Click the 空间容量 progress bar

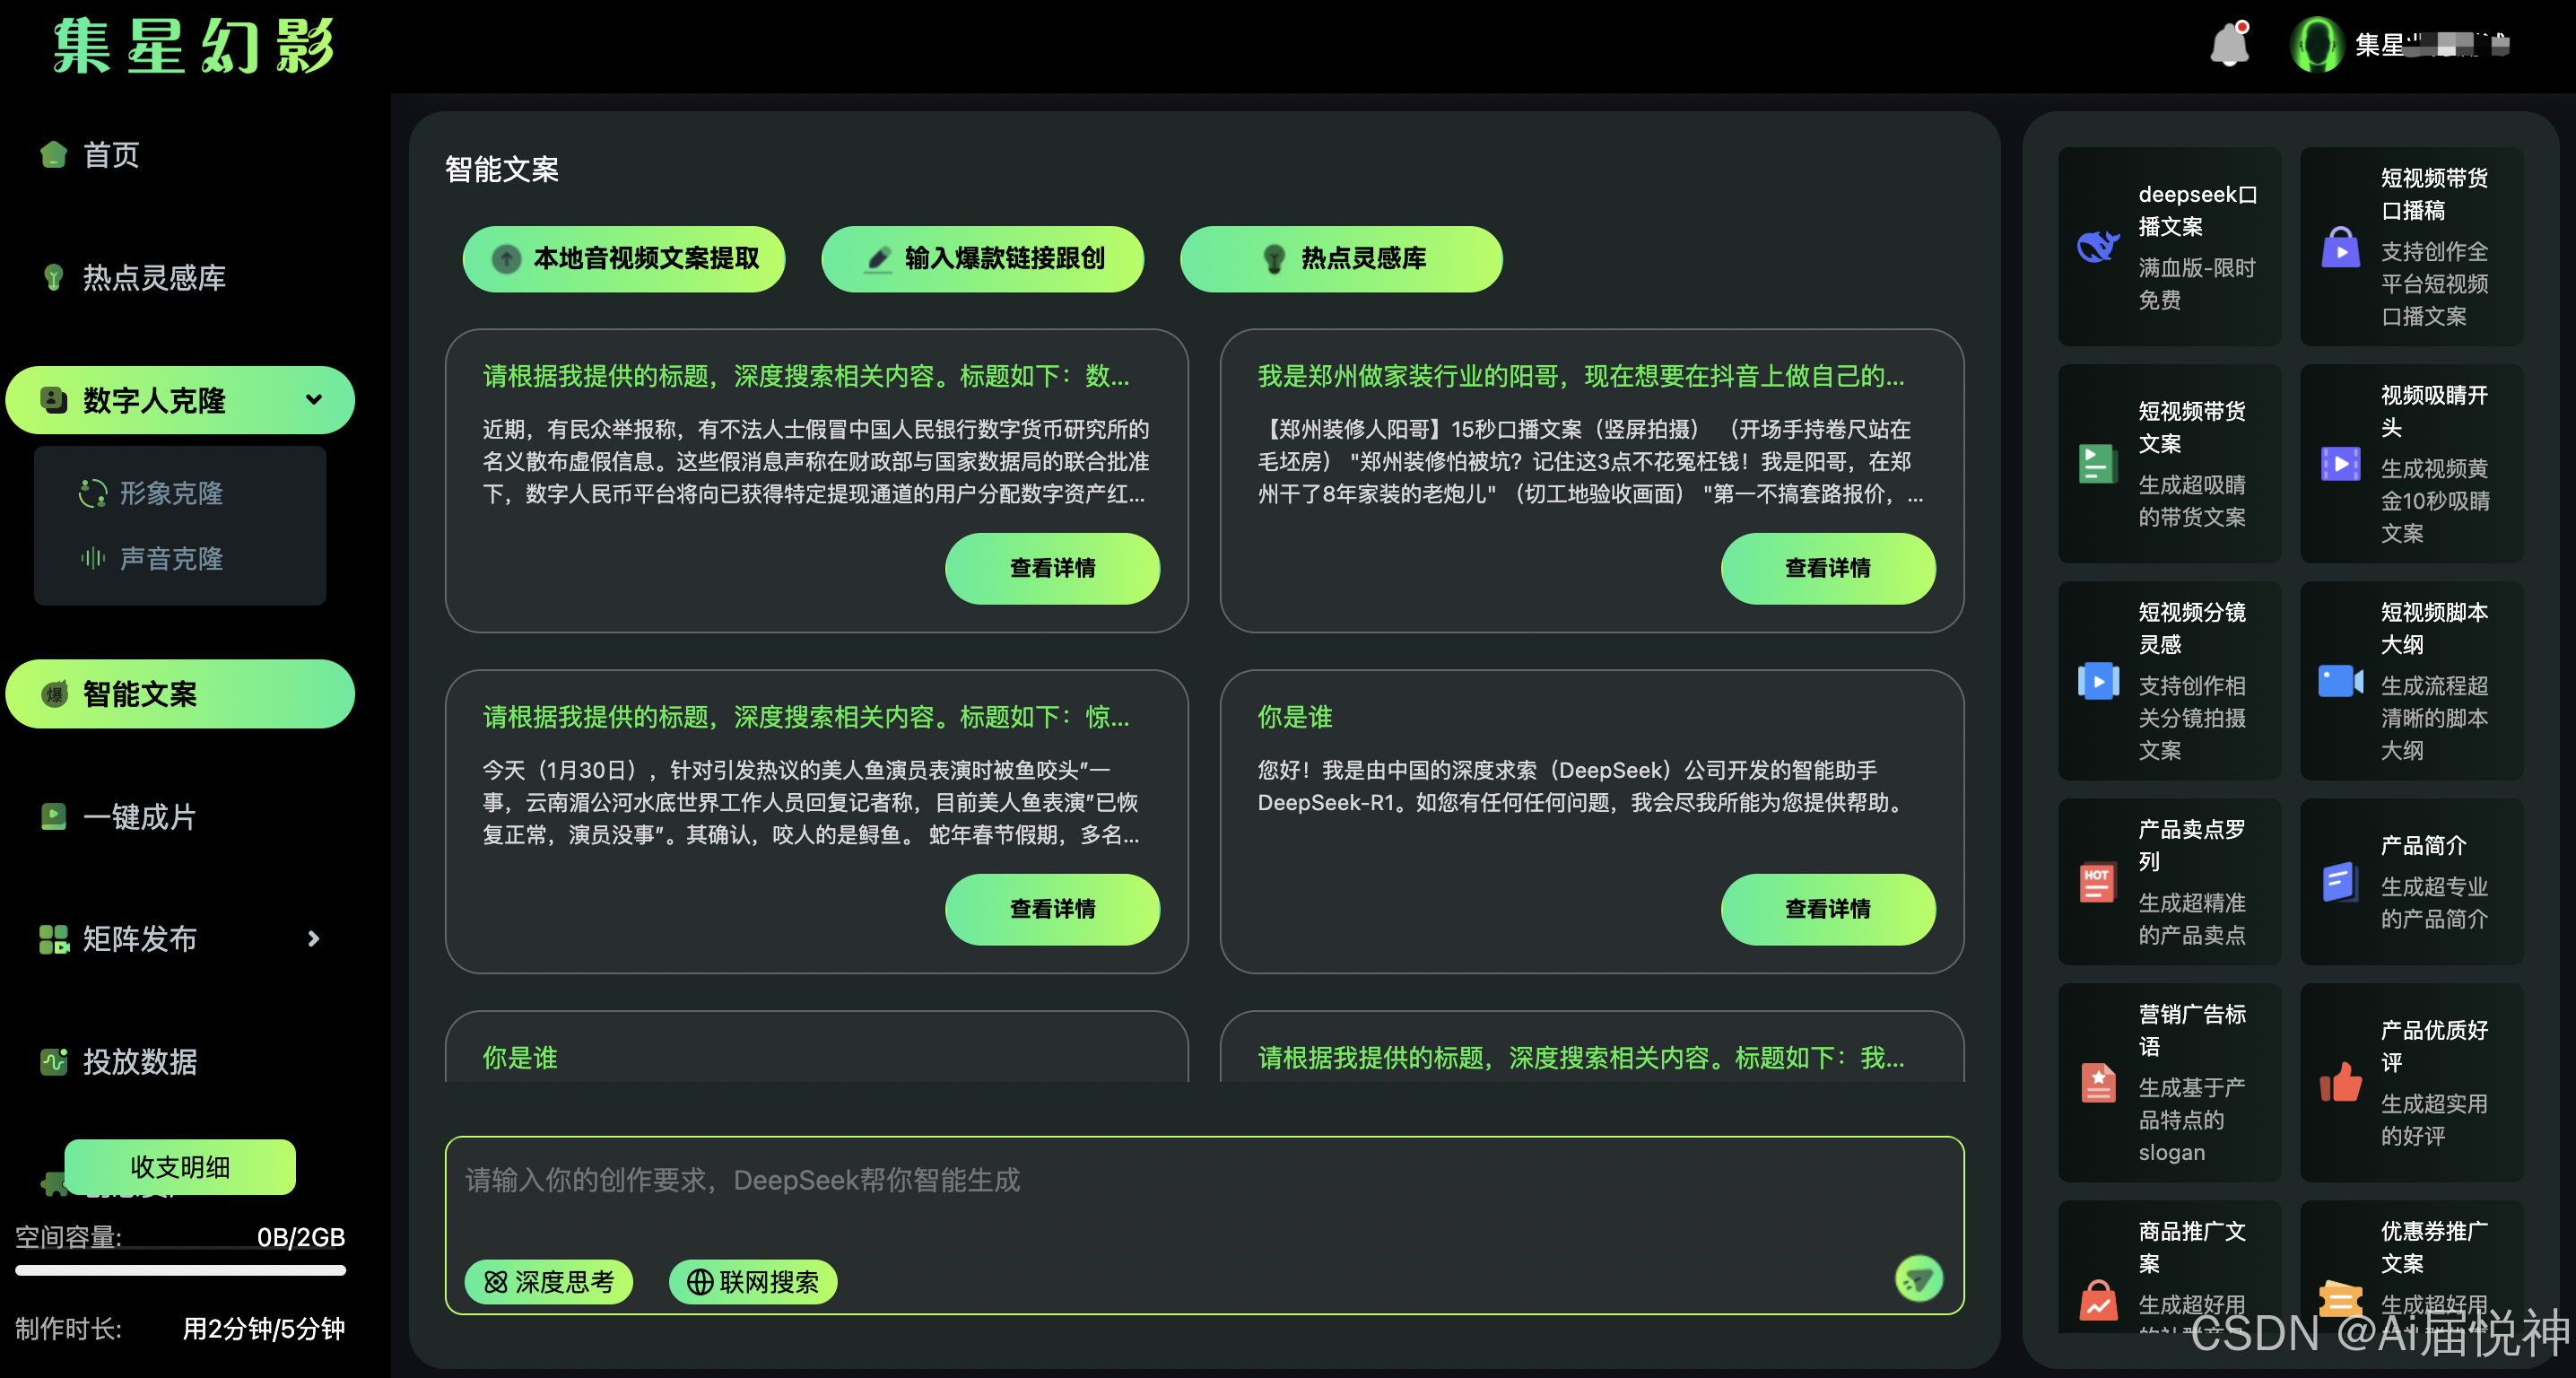point(180,1270)
